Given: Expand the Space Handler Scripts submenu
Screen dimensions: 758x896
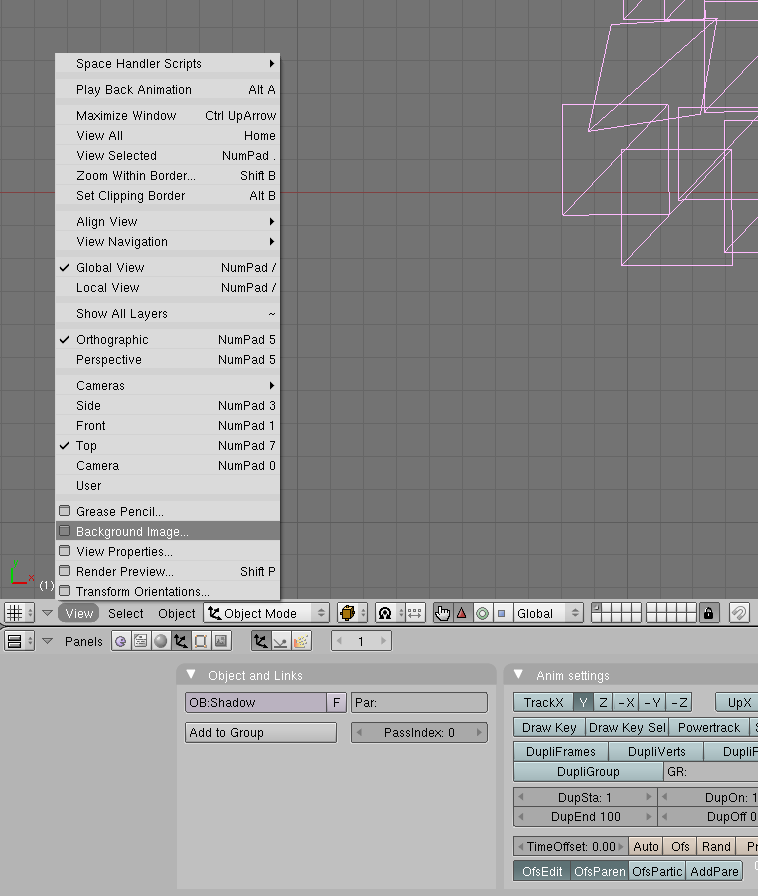Looking at the screenshot, I should click(x=167, y=63).
